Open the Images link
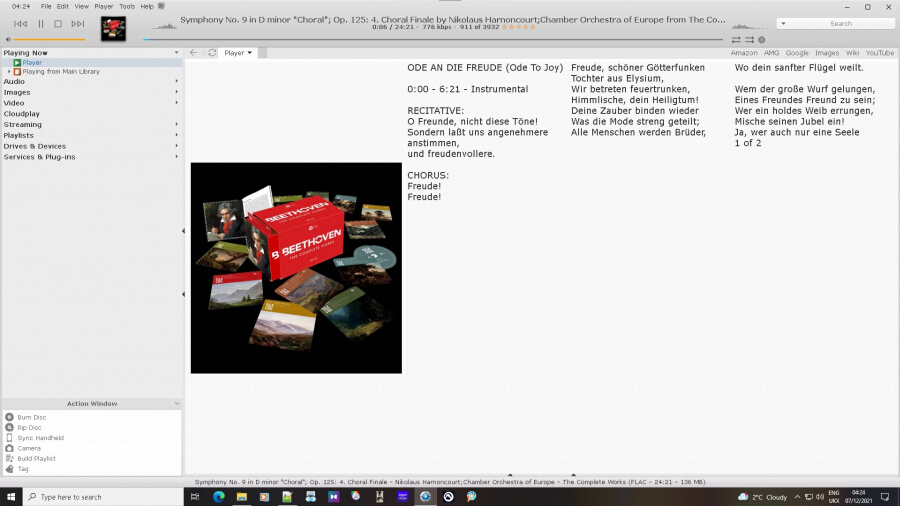This screenshot has height=506, width=900. (827, 53)
